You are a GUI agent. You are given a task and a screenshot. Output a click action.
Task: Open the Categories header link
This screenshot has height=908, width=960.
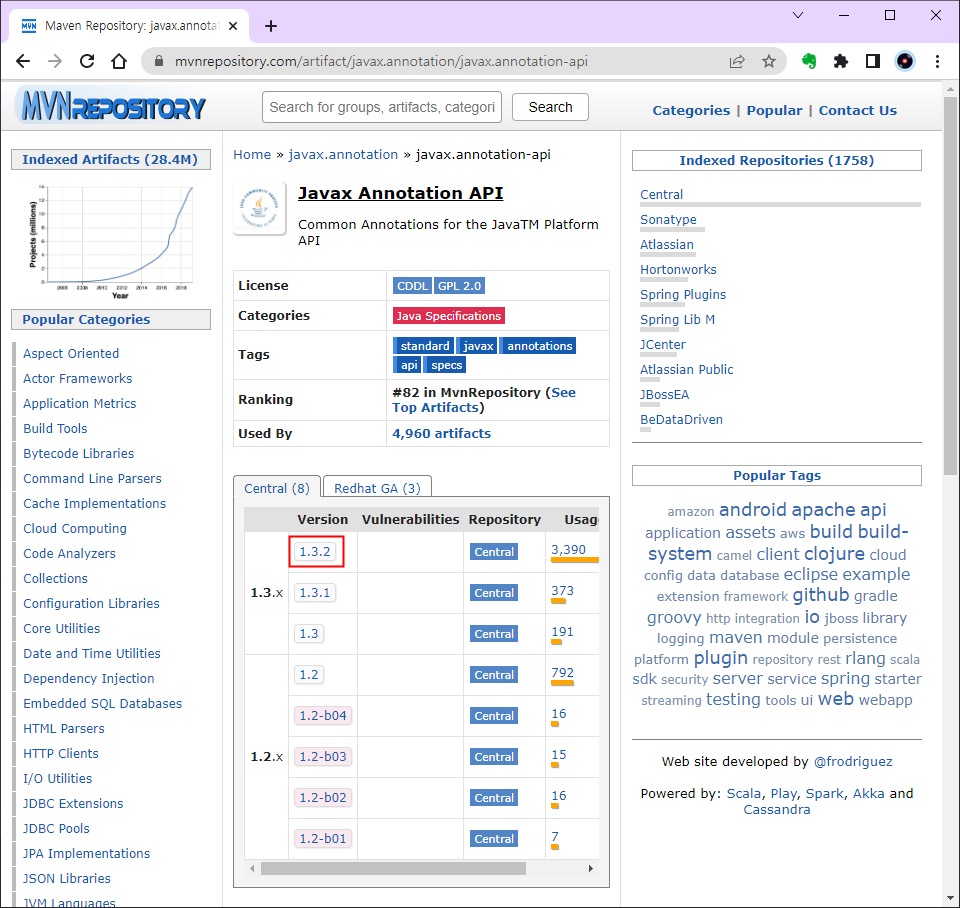pyautogui.click(x=691, y=111)
